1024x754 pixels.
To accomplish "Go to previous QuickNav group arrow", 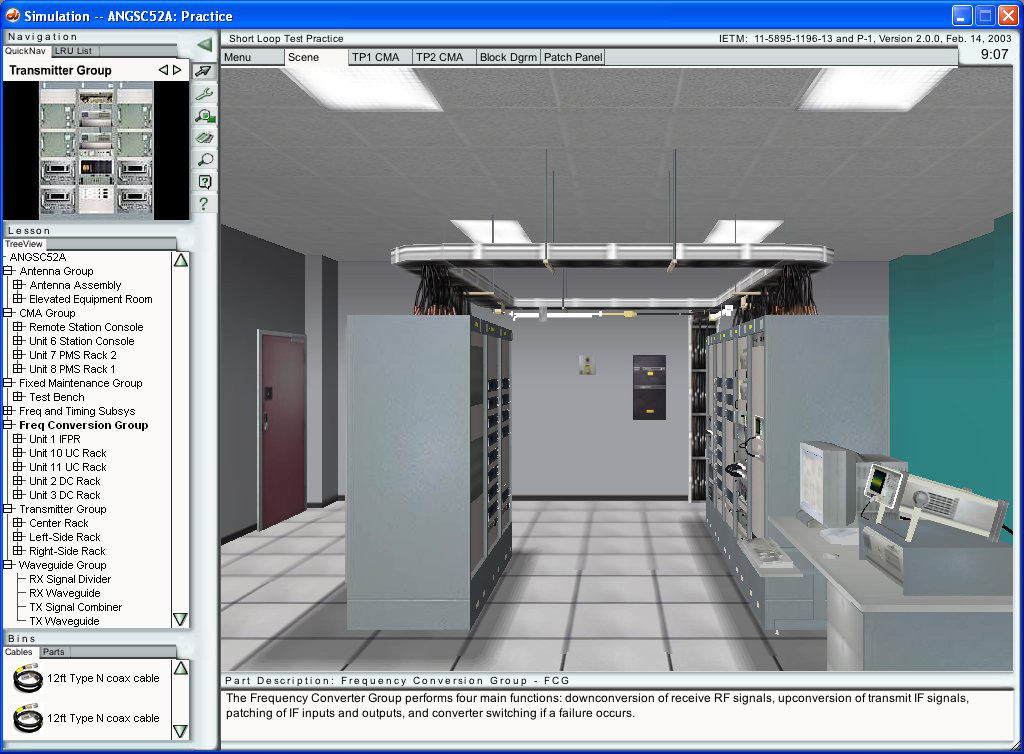I will click(x=164, y=70).
